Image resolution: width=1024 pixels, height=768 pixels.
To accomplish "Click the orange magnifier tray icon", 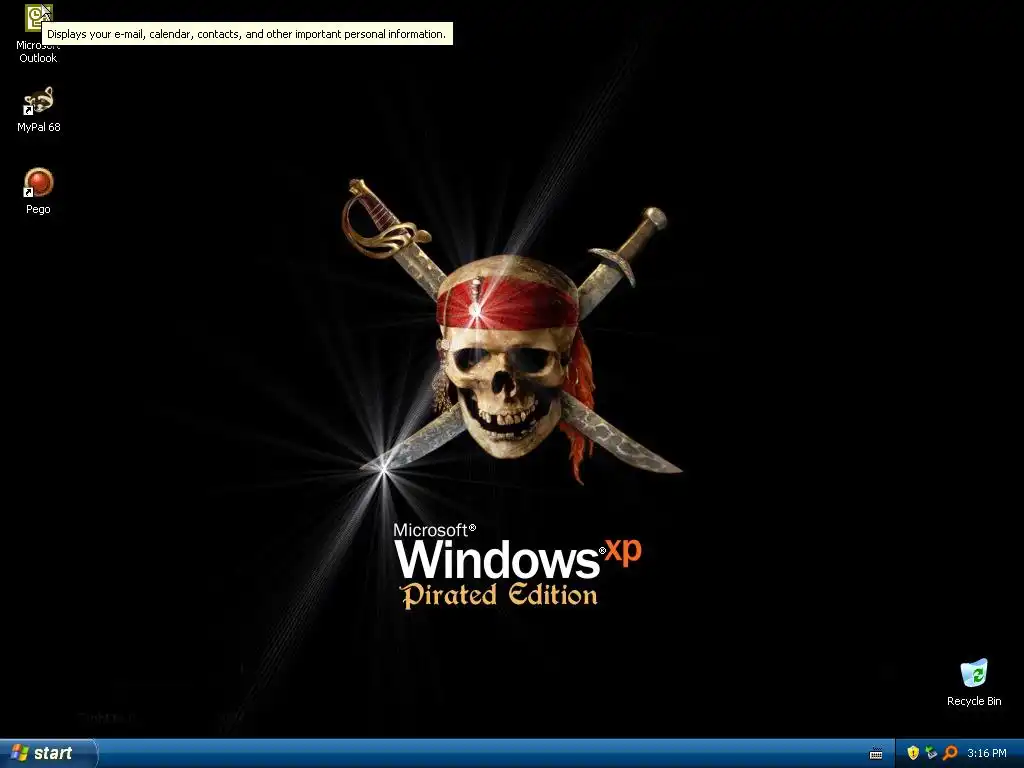I will click(x=950, y=753).
